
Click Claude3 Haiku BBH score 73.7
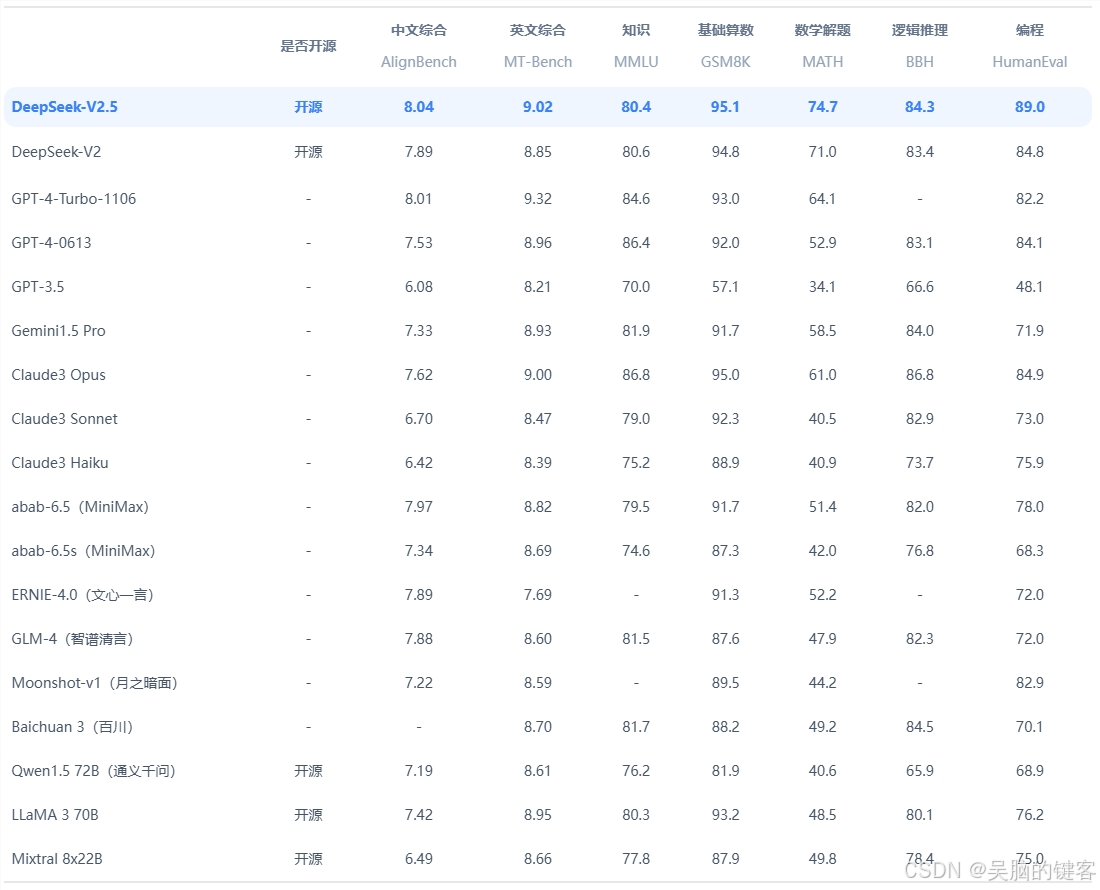pos(920,463)
